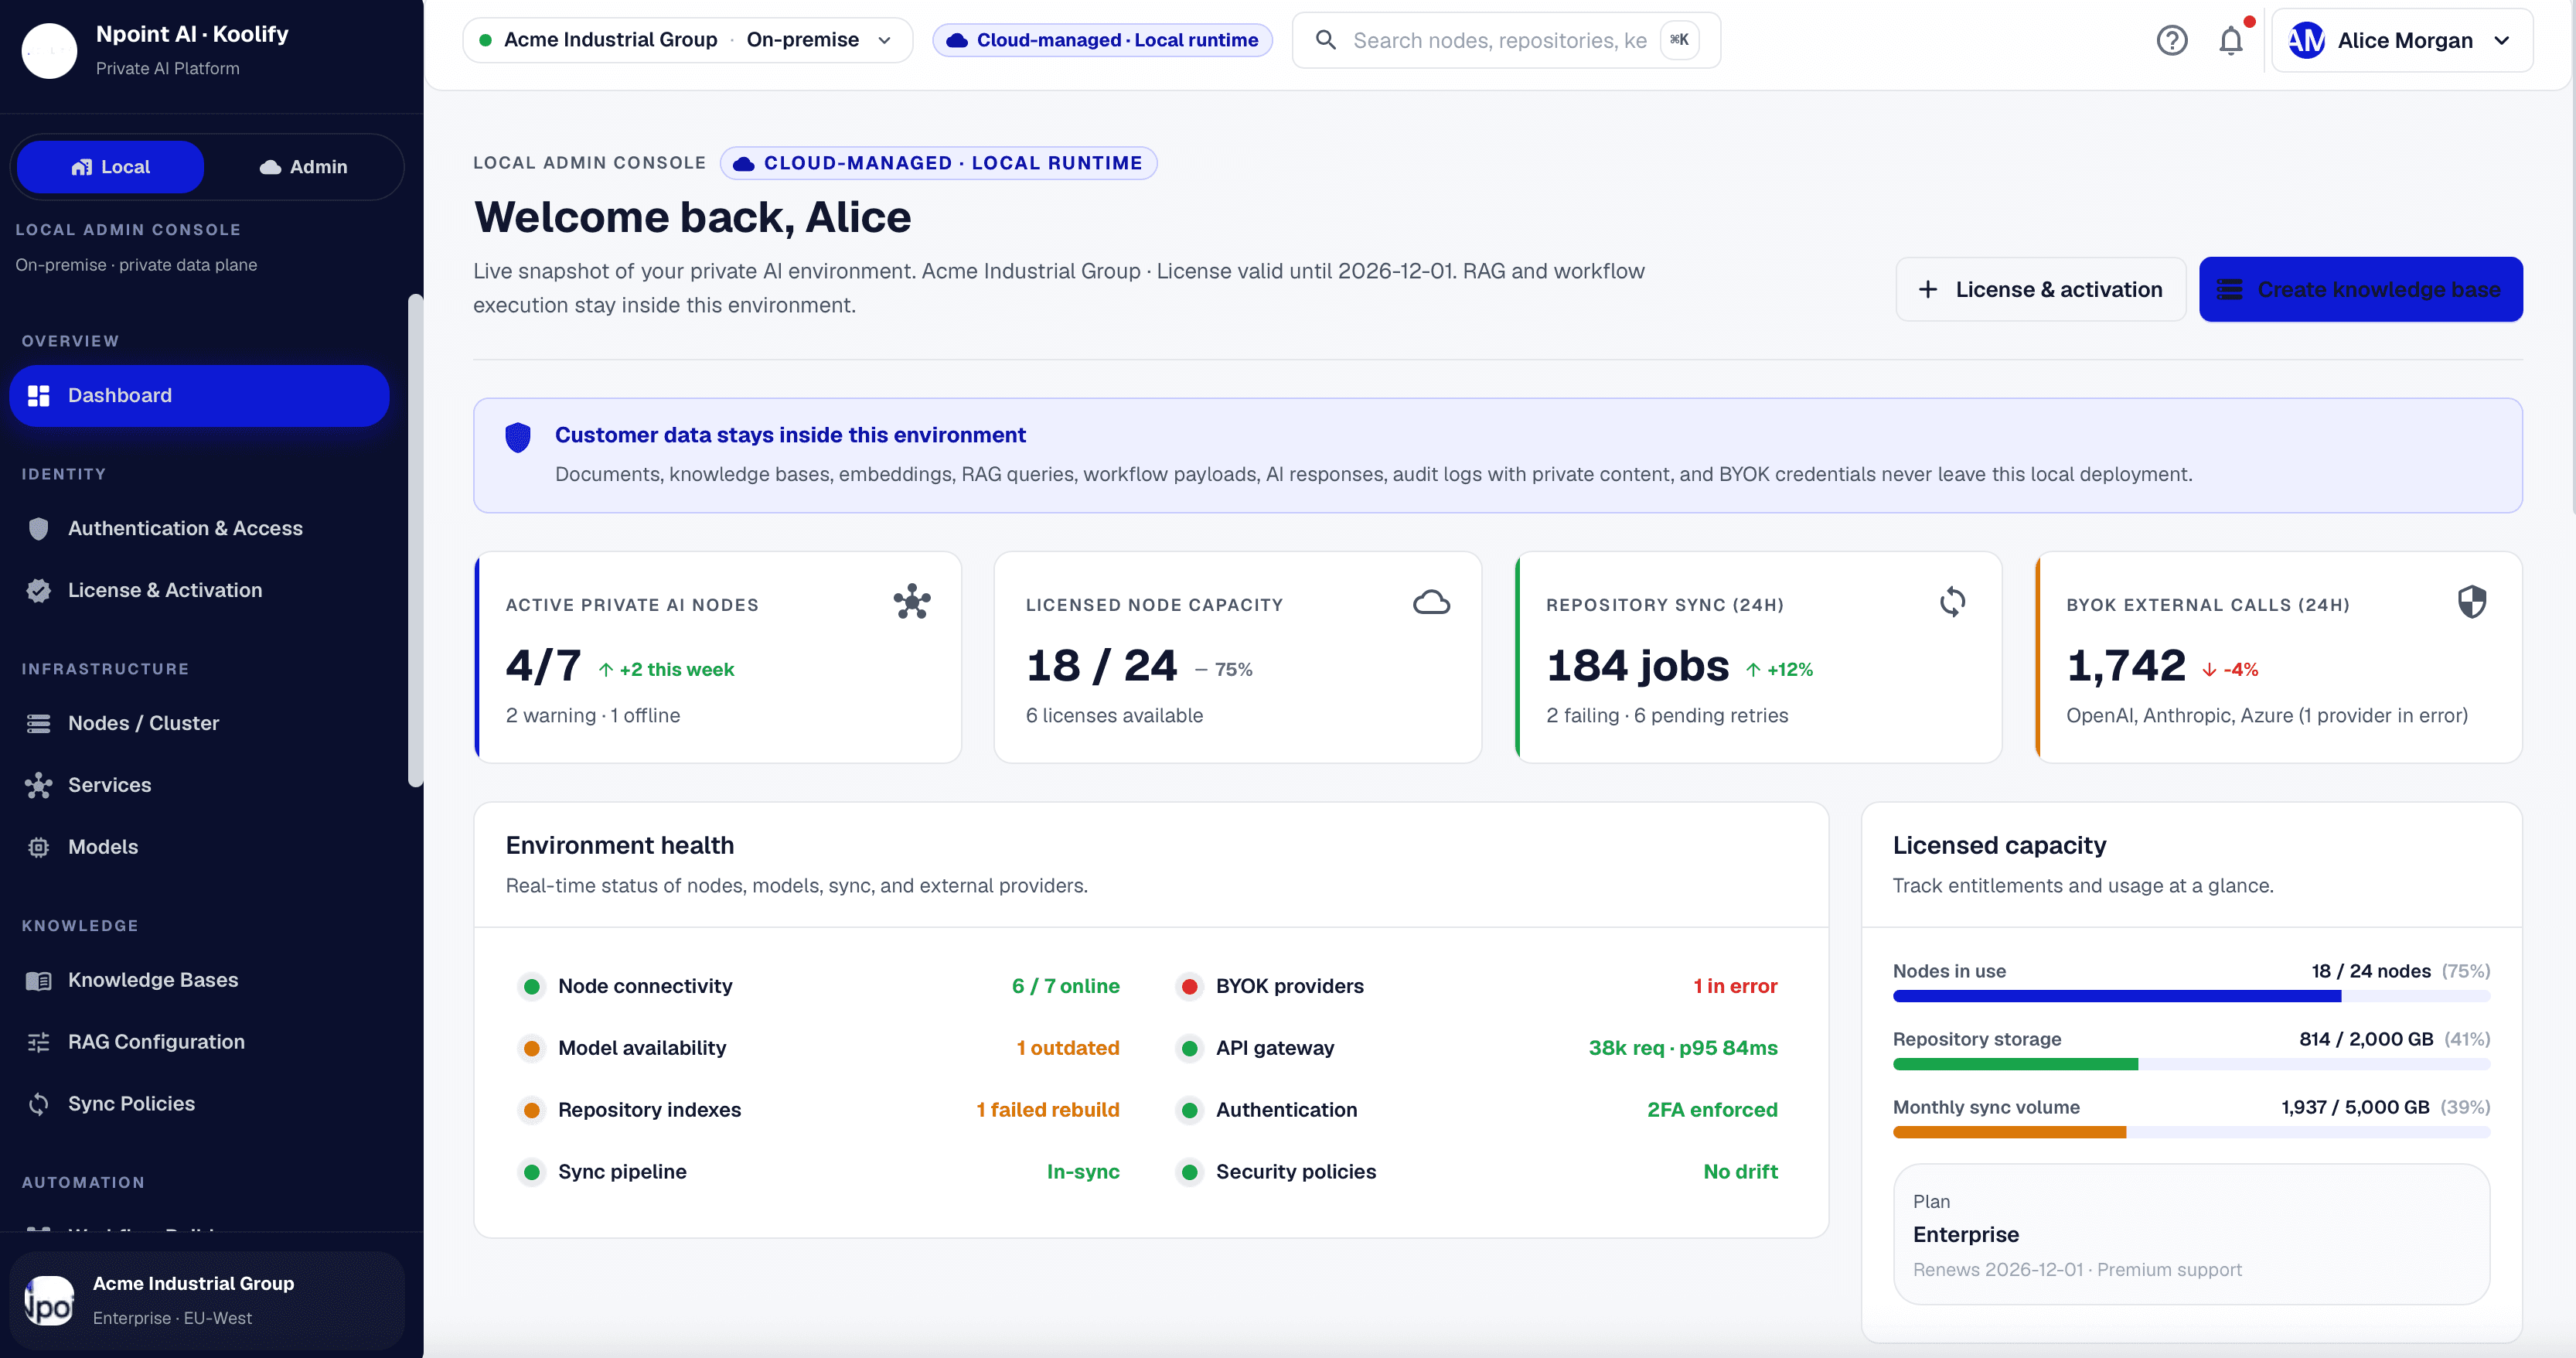This screenshot has height=1358, width=2576.
Task: Open Sync Policies
Action: pyautogui.click(x=199, y=1104)
